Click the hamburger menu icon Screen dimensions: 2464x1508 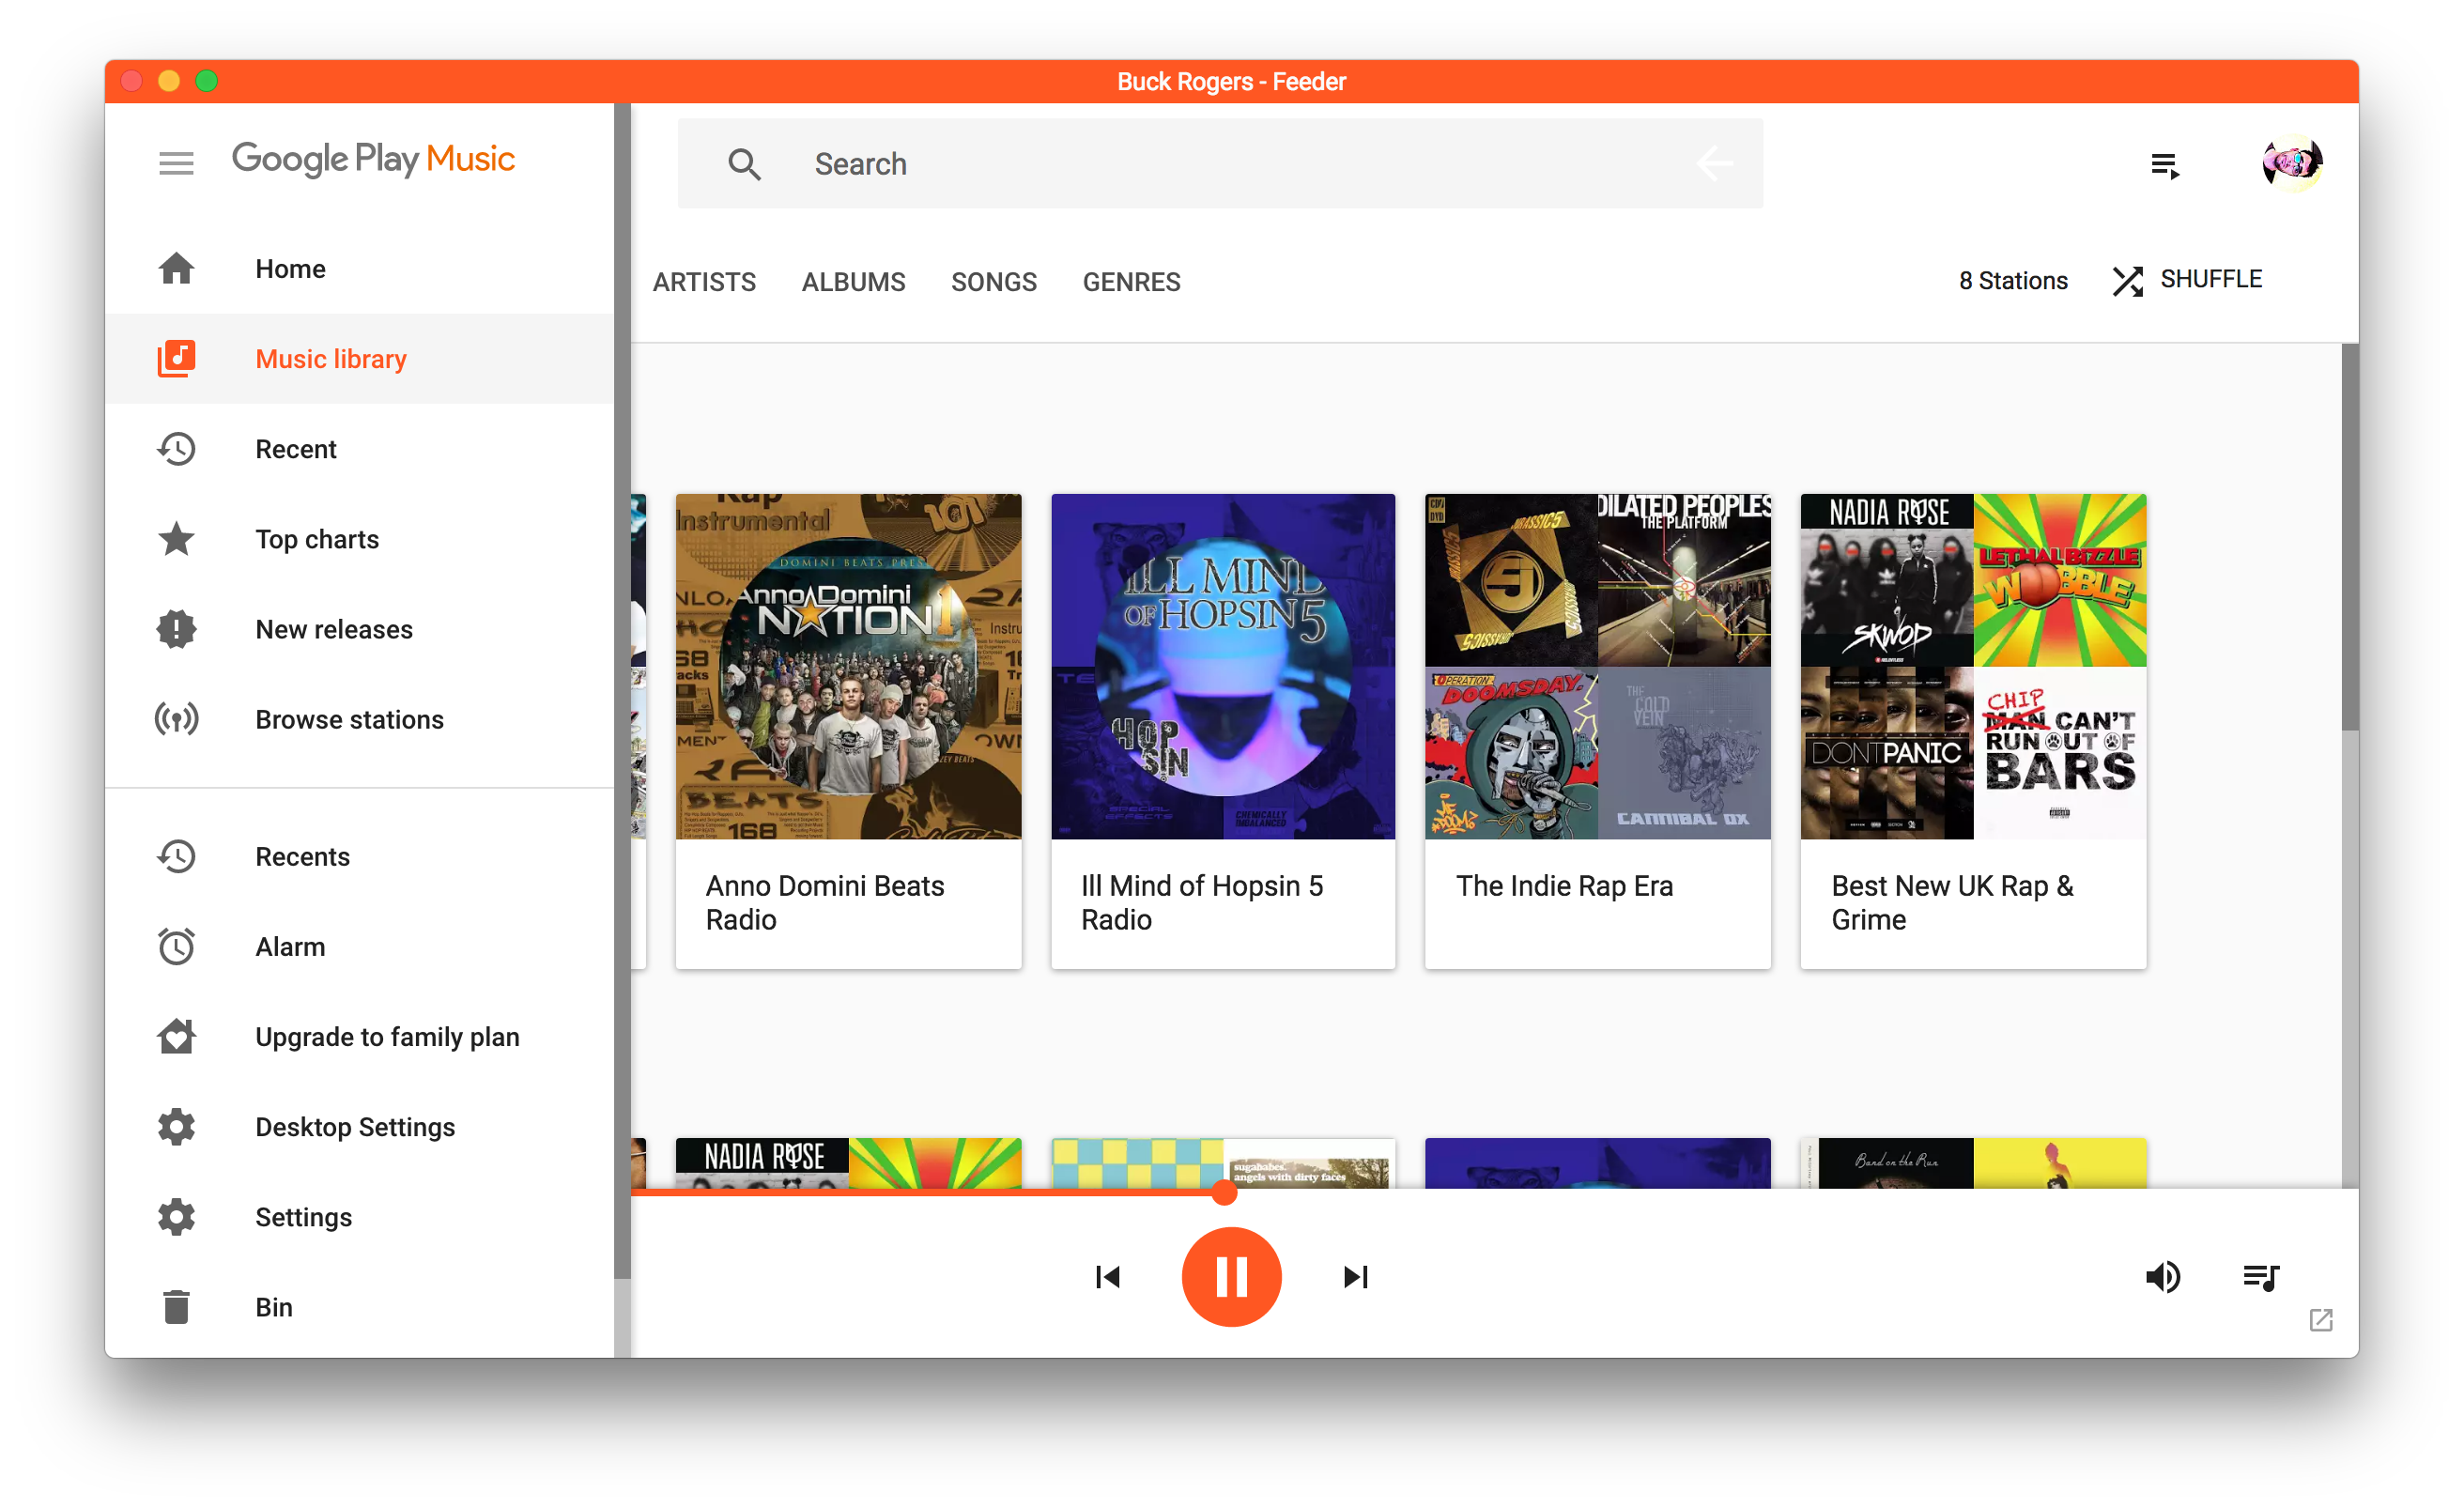coord(176,163)
